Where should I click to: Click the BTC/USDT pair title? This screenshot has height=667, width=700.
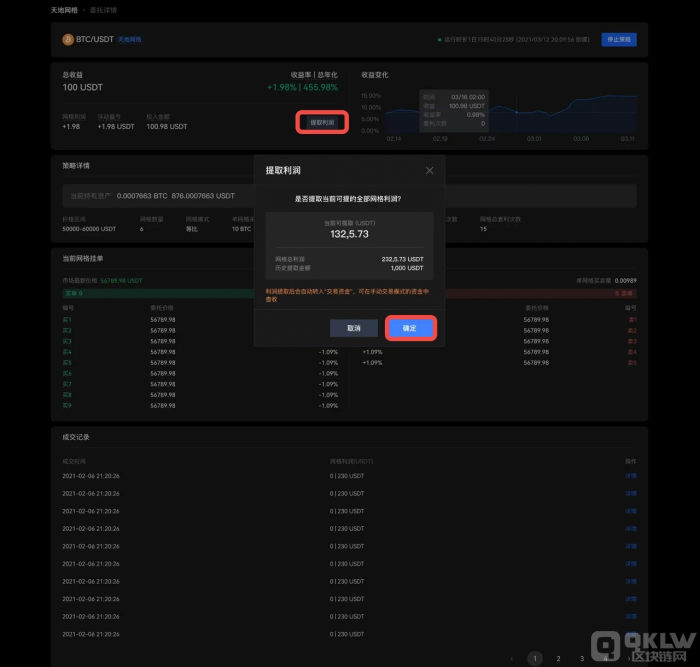[95, 40]
